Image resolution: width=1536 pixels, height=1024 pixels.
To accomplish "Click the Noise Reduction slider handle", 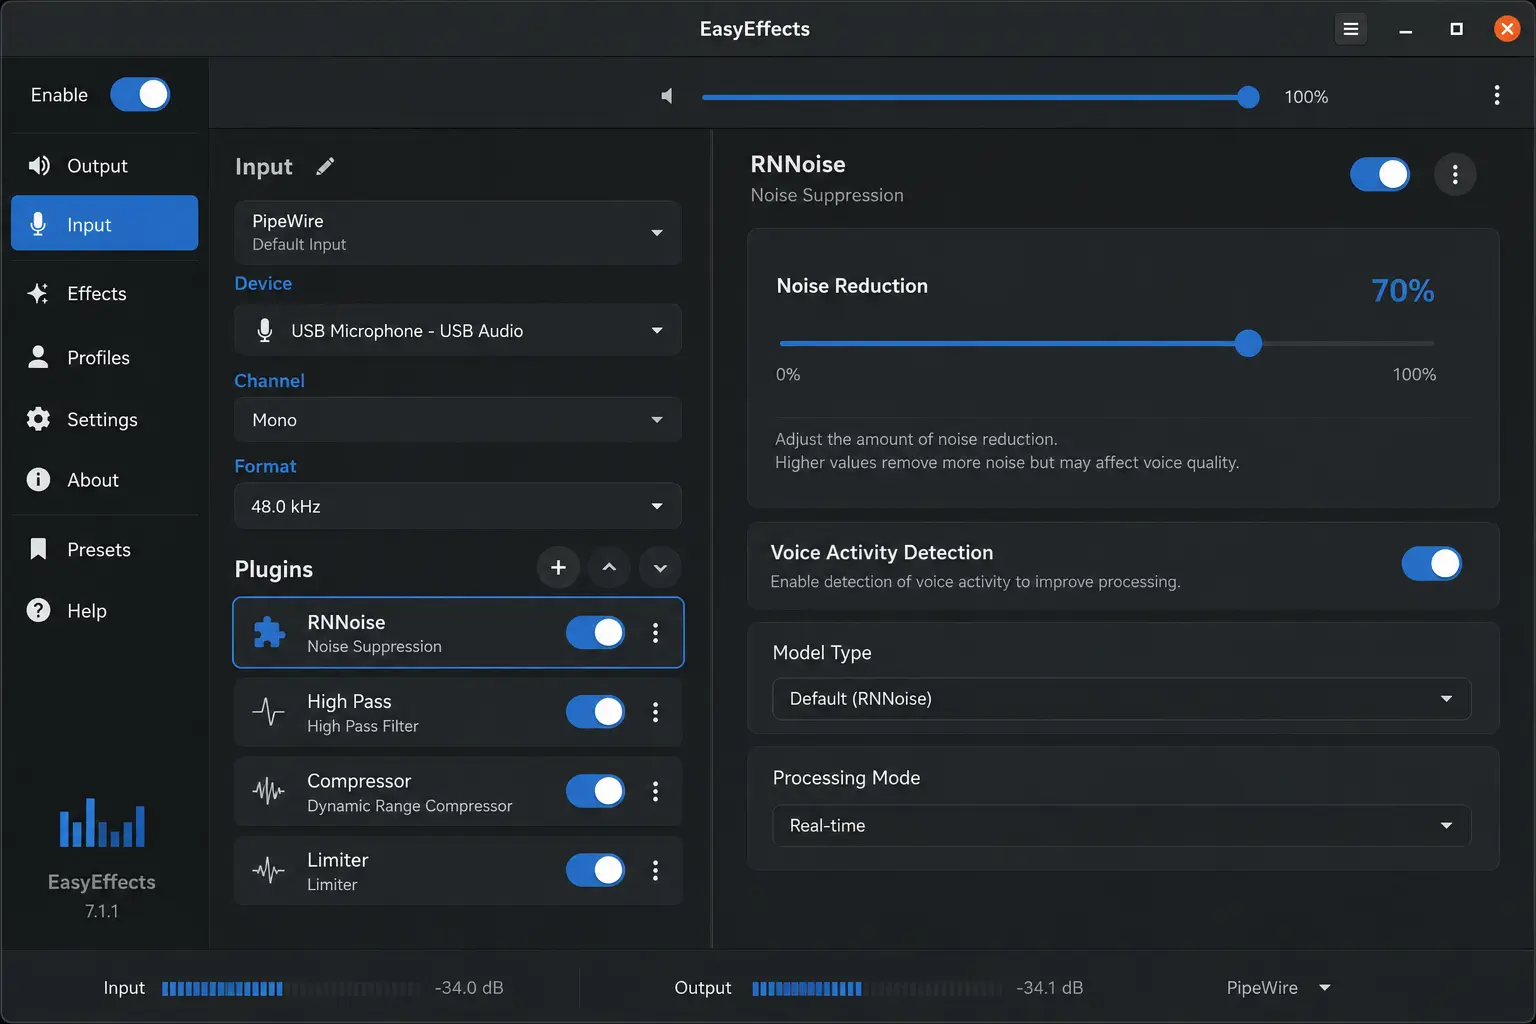I will (1248, 343).
